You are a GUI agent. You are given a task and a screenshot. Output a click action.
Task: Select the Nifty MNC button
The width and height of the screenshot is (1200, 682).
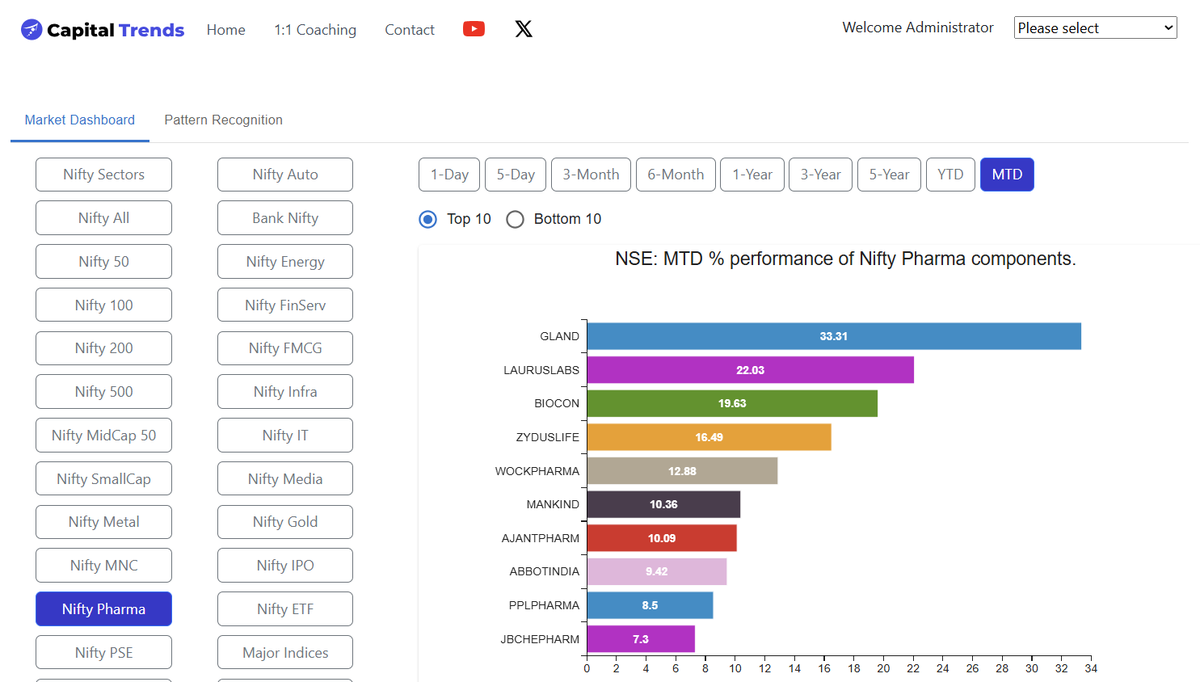[104, 565]
